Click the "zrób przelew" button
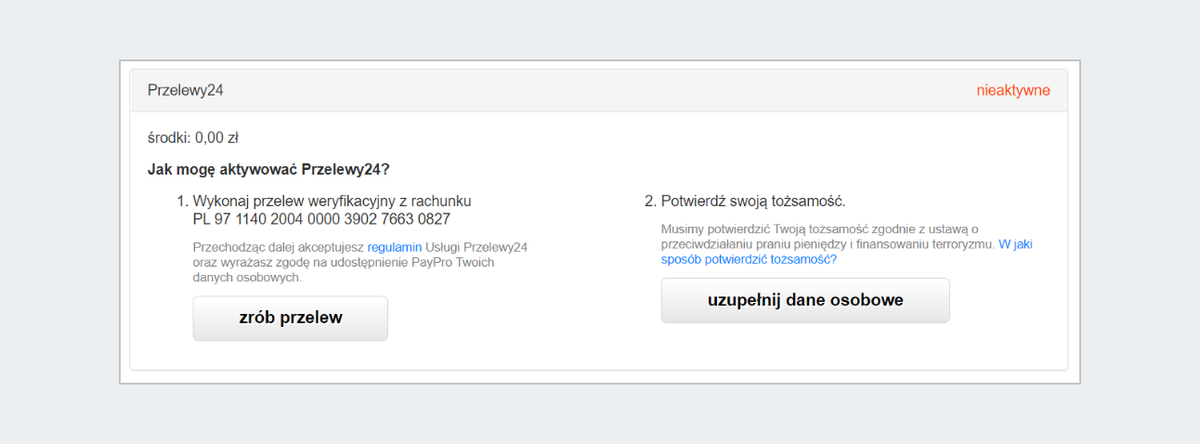 click(x=290, y=318)
